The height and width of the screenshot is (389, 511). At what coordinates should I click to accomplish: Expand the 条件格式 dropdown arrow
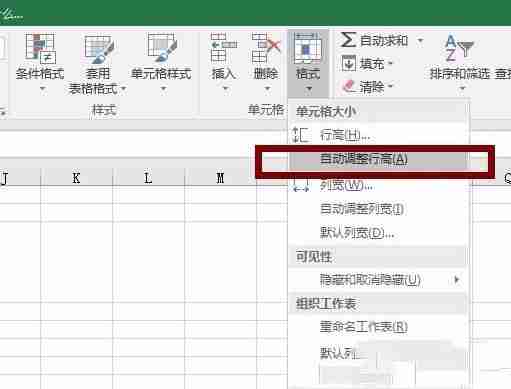[43, 89]
